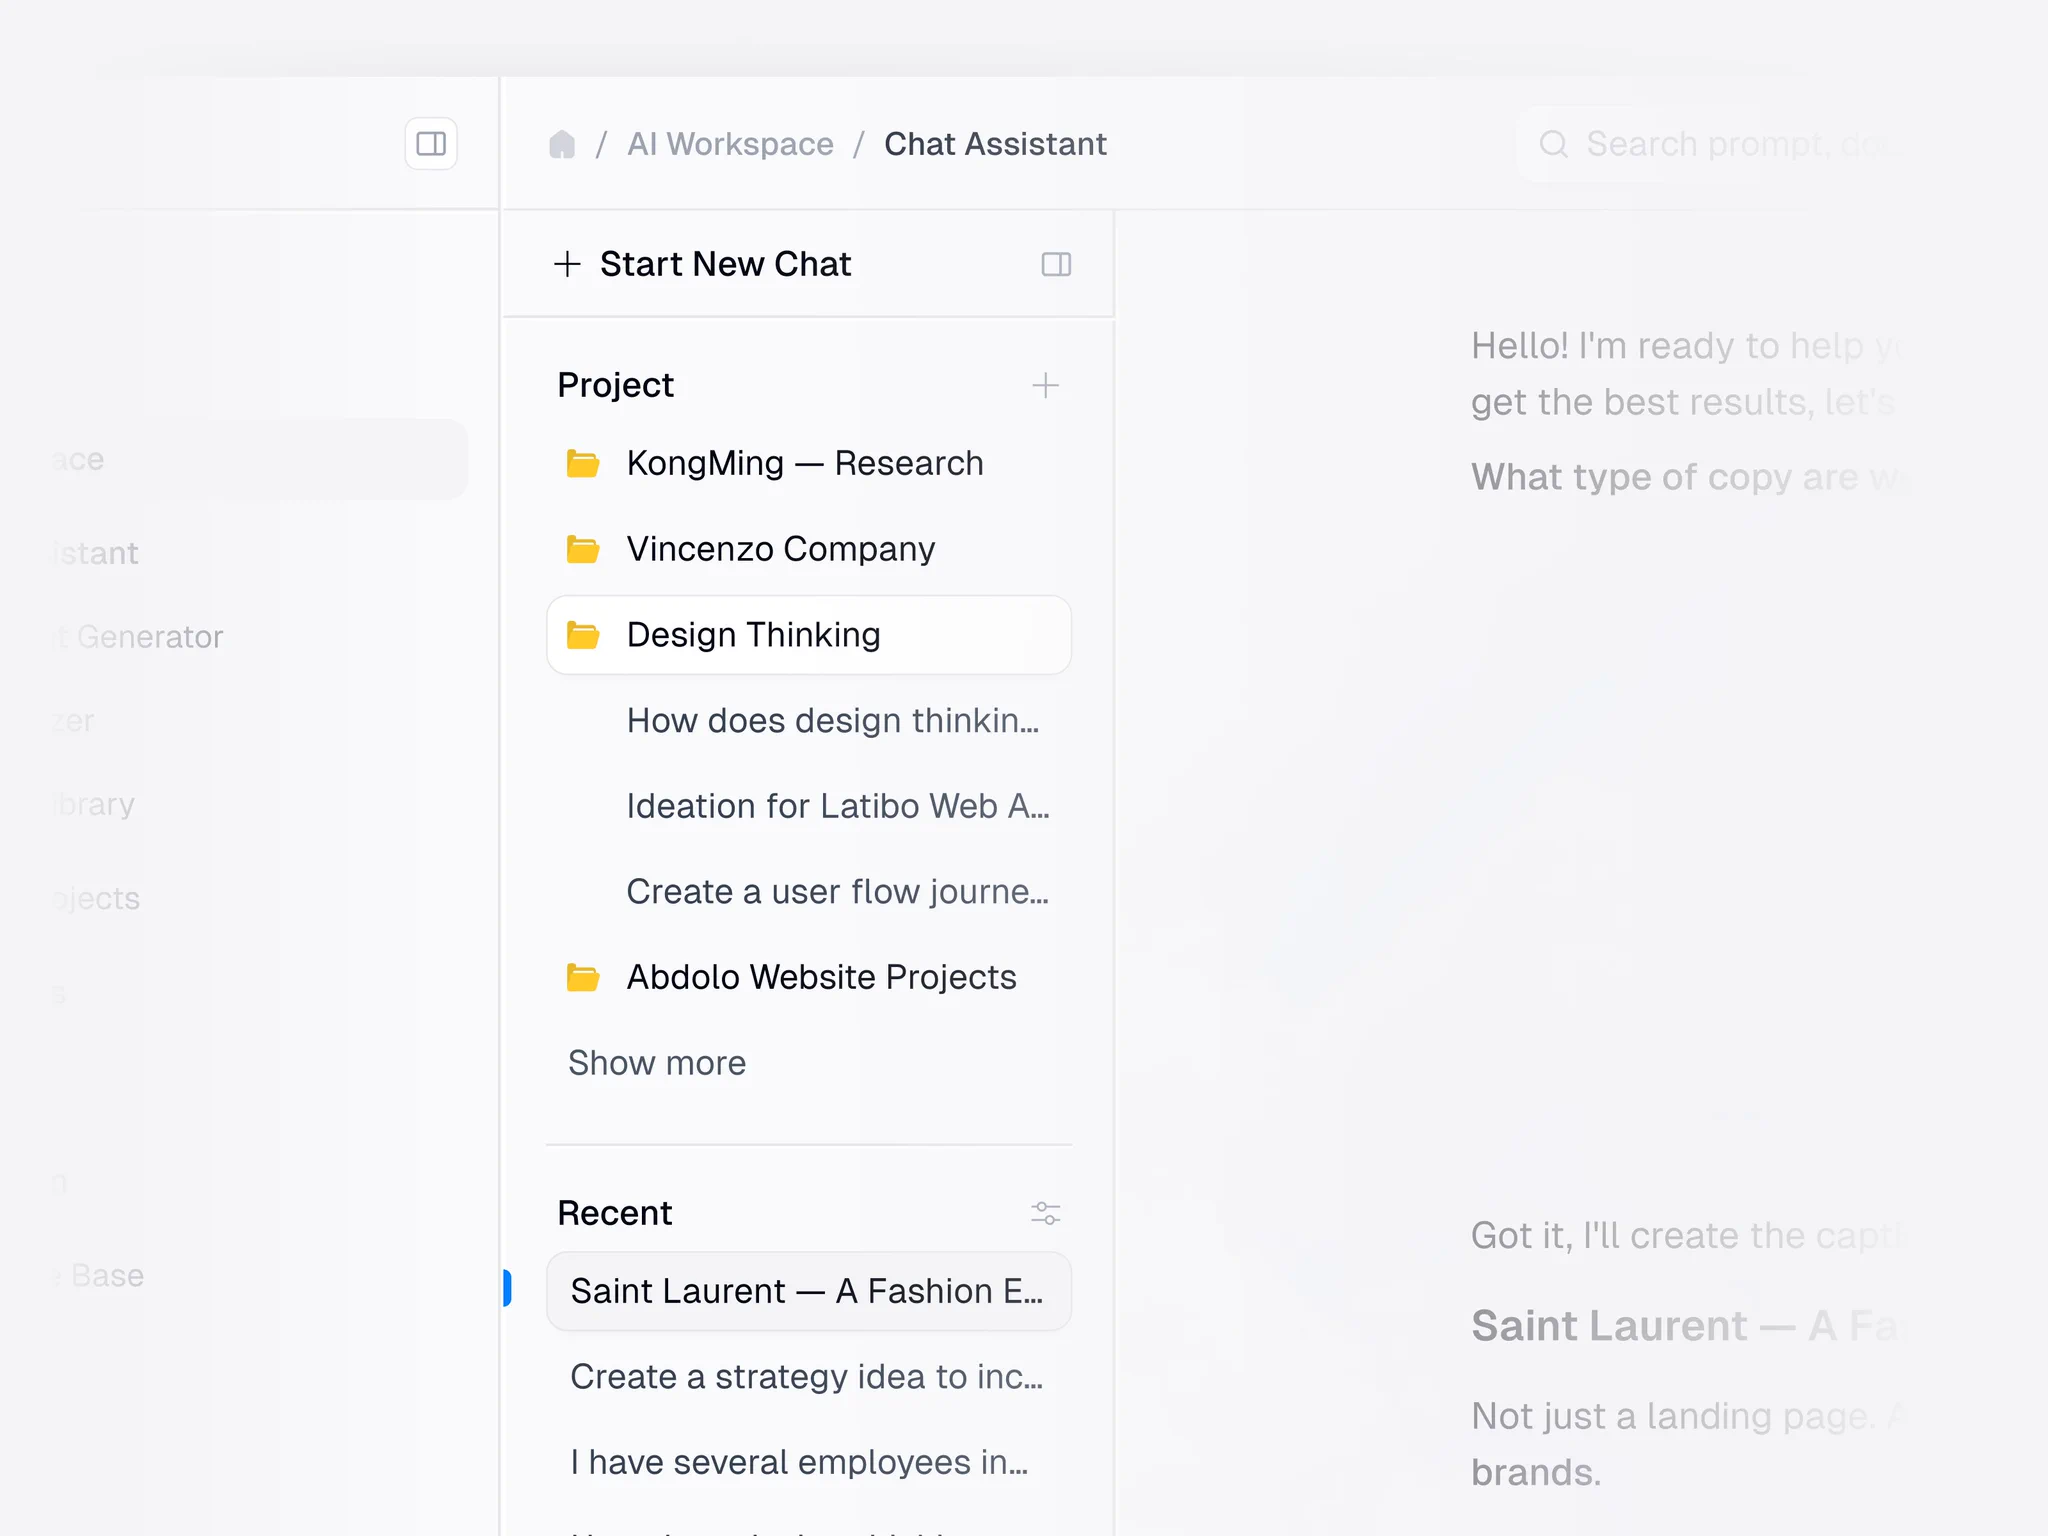
Task: Open Recent filter settings icon
Action: [1045, 1213]
